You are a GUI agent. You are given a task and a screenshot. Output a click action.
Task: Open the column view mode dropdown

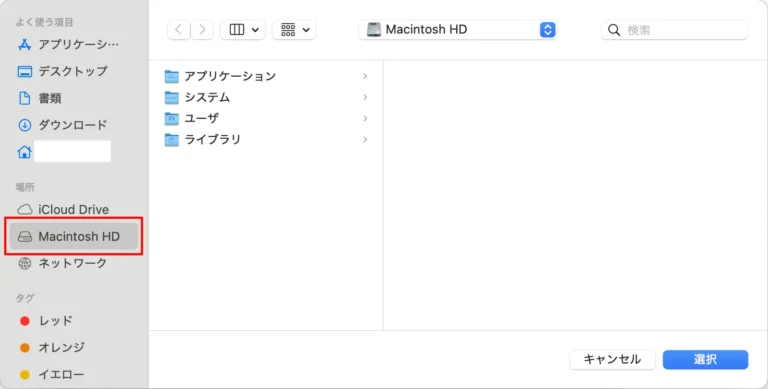(243, 30)
